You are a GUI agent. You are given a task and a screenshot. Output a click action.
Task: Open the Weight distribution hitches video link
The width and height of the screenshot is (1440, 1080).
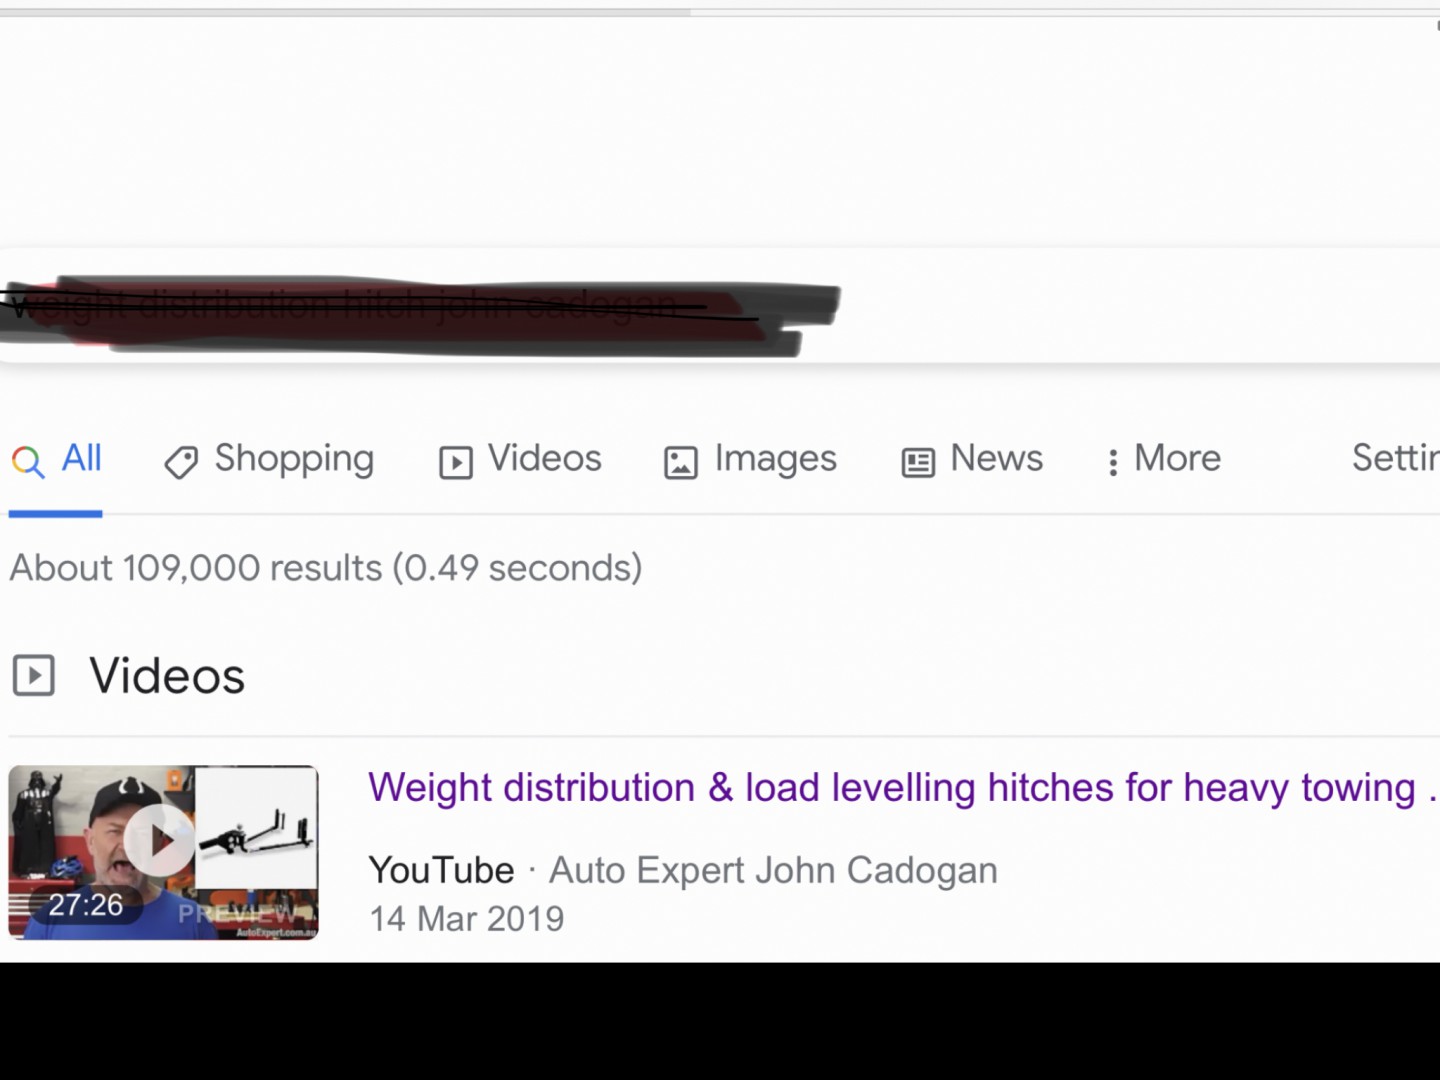pyautogui.click(x=892, y=788)
